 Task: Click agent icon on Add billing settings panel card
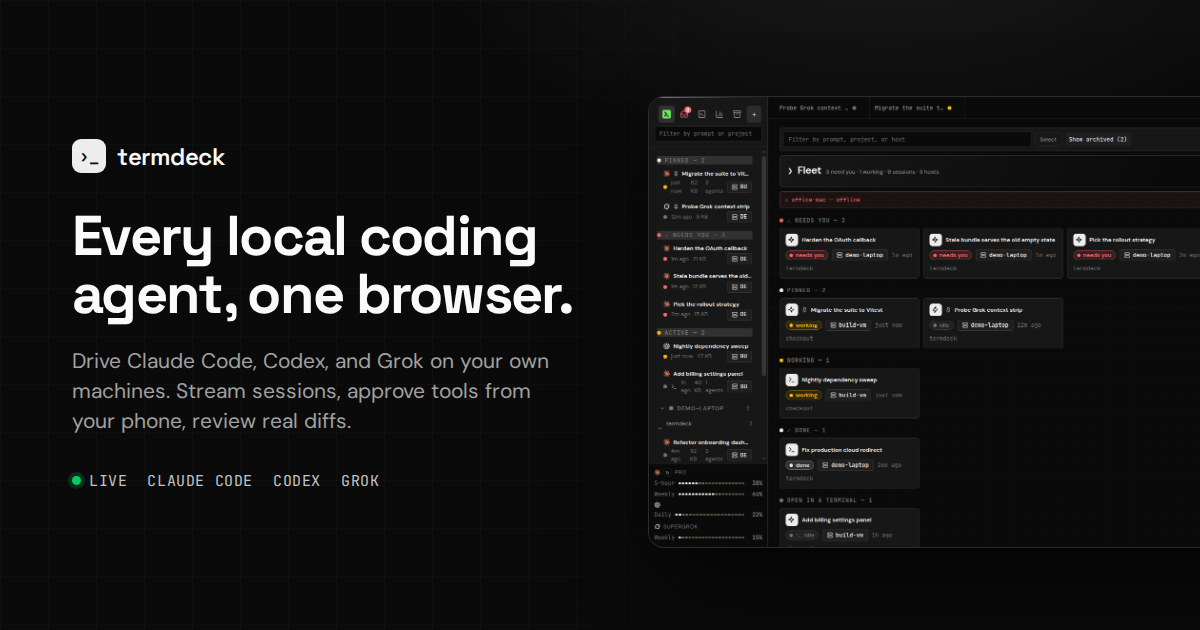[x=791, y=520]
